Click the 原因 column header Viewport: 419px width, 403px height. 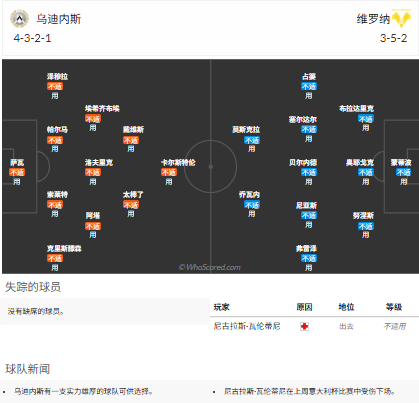coord(304,307)
